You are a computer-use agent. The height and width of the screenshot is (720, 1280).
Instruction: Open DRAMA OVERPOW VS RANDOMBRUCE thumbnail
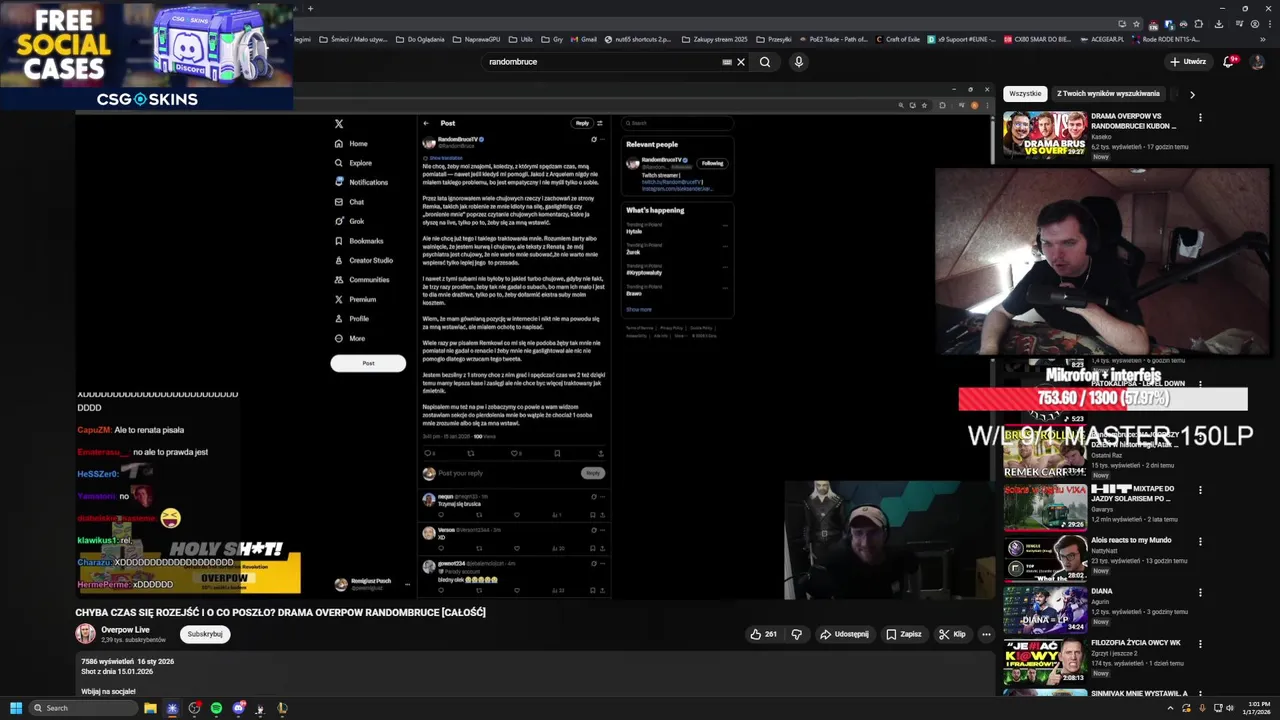point(1045,135)
